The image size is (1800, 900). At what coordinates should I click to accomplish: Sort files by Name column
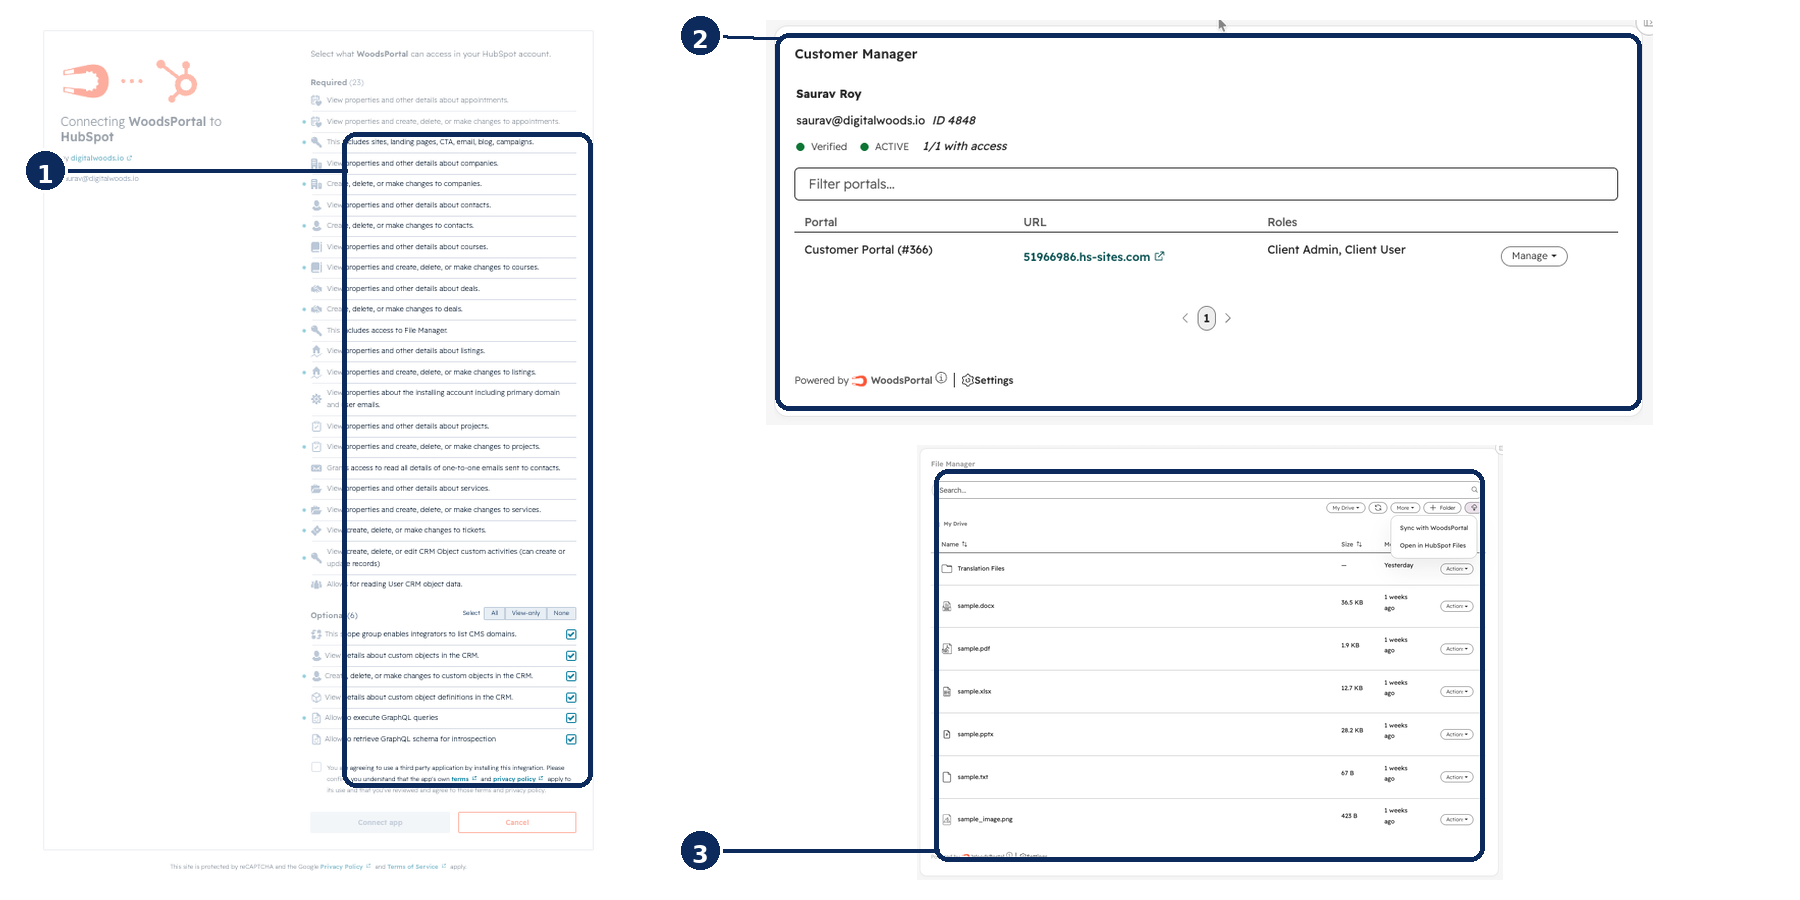click(x=954, y=544)
